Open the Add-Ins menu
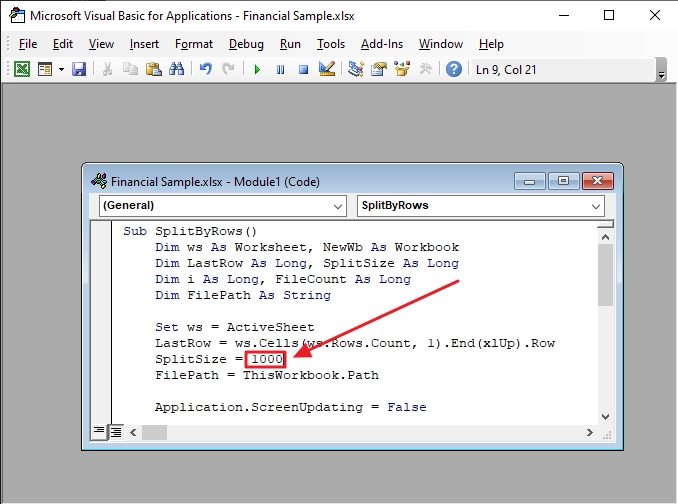This screenshot has height=504, width=678. [382, 44]
